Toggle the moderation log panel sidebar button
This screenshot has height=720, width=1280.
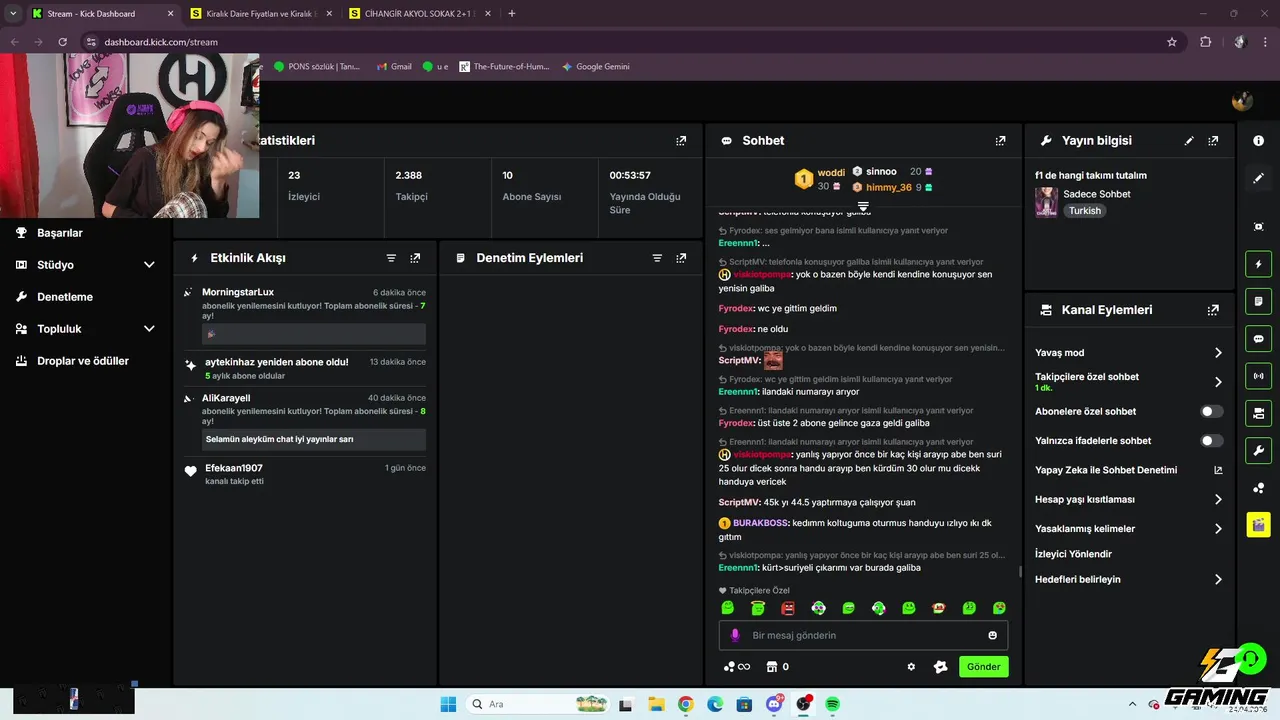1258,301
